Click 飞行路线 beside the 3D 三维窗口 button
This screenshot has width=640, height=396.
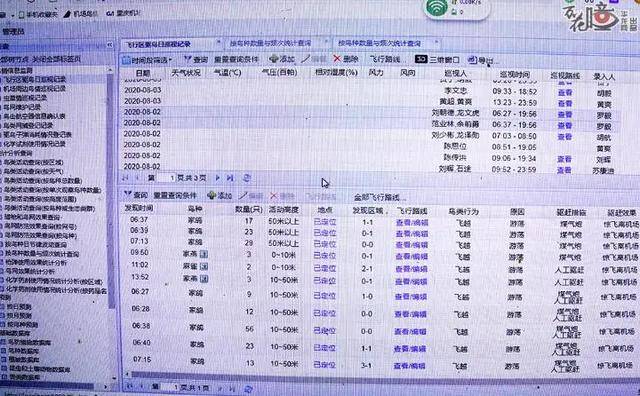[384, 59]
